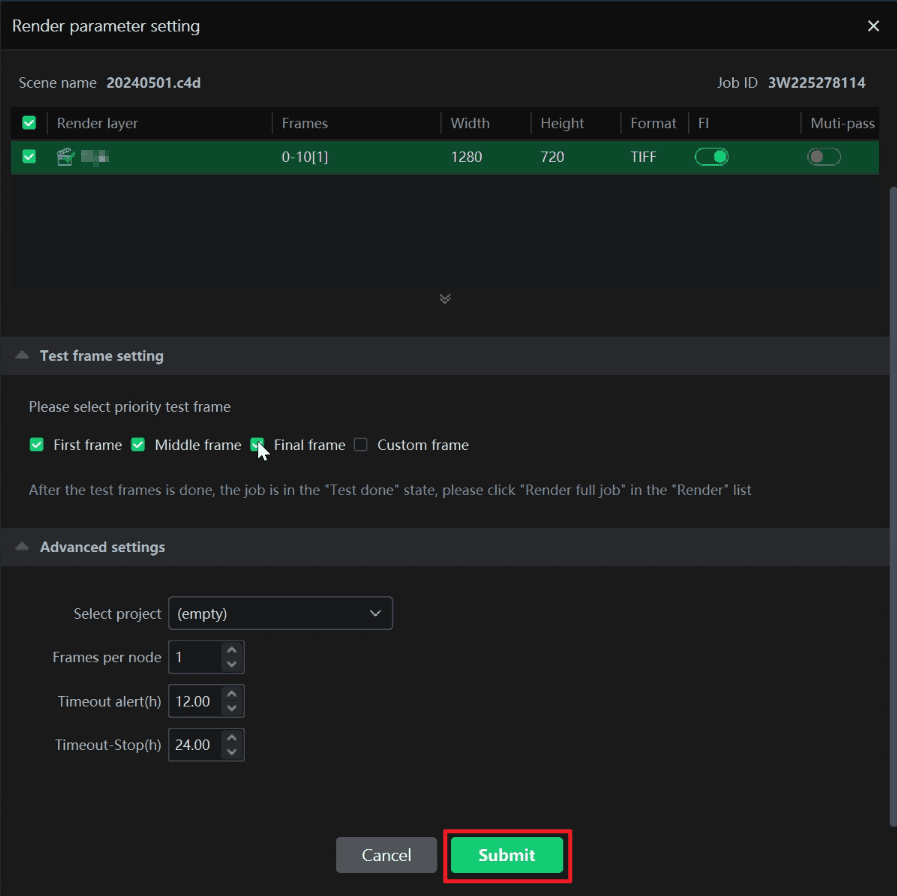This screenshot has height=896, width=897.
Task: Toggle the FI switch off
Action: click(711, 156)
